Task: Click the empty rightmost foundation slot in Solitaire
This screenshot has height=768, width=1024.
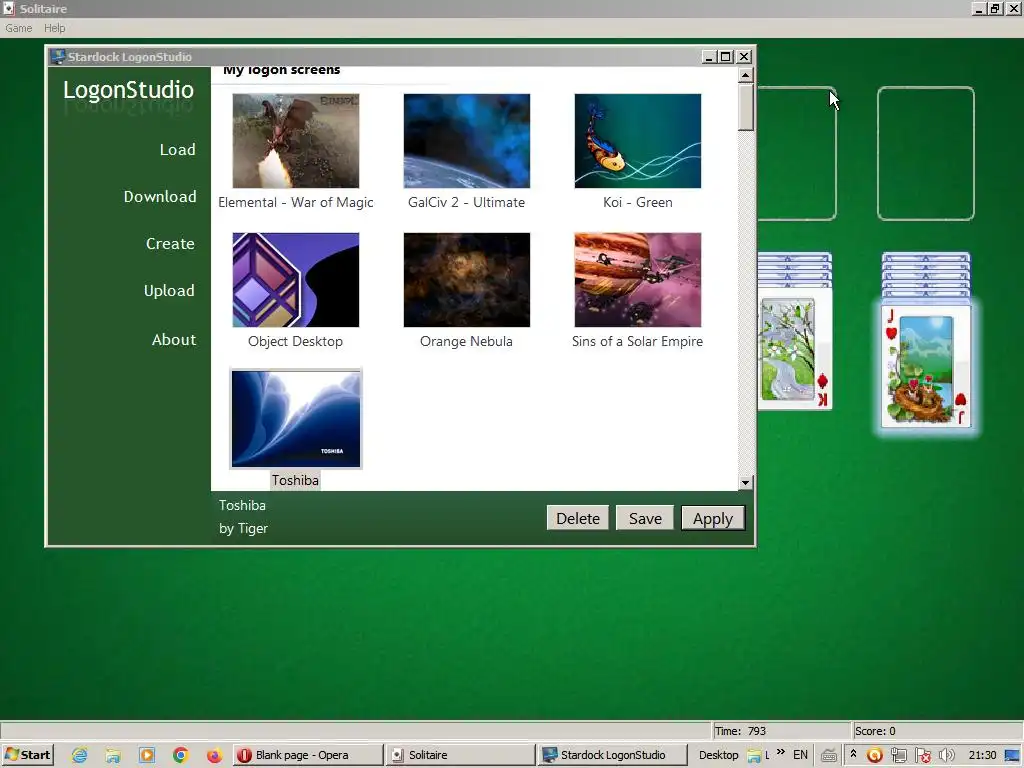Action: click(926, 153)
